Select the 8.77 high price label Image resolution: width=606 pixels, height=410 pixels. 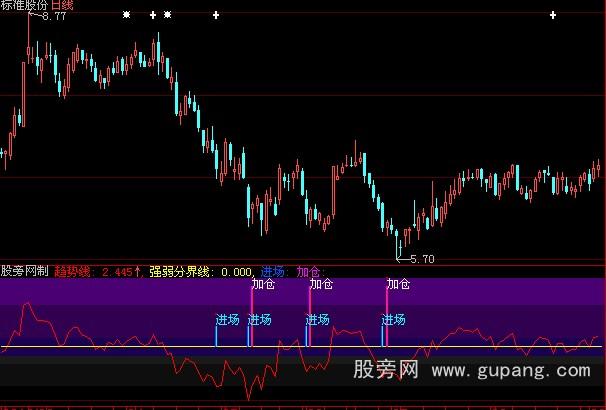54,16
